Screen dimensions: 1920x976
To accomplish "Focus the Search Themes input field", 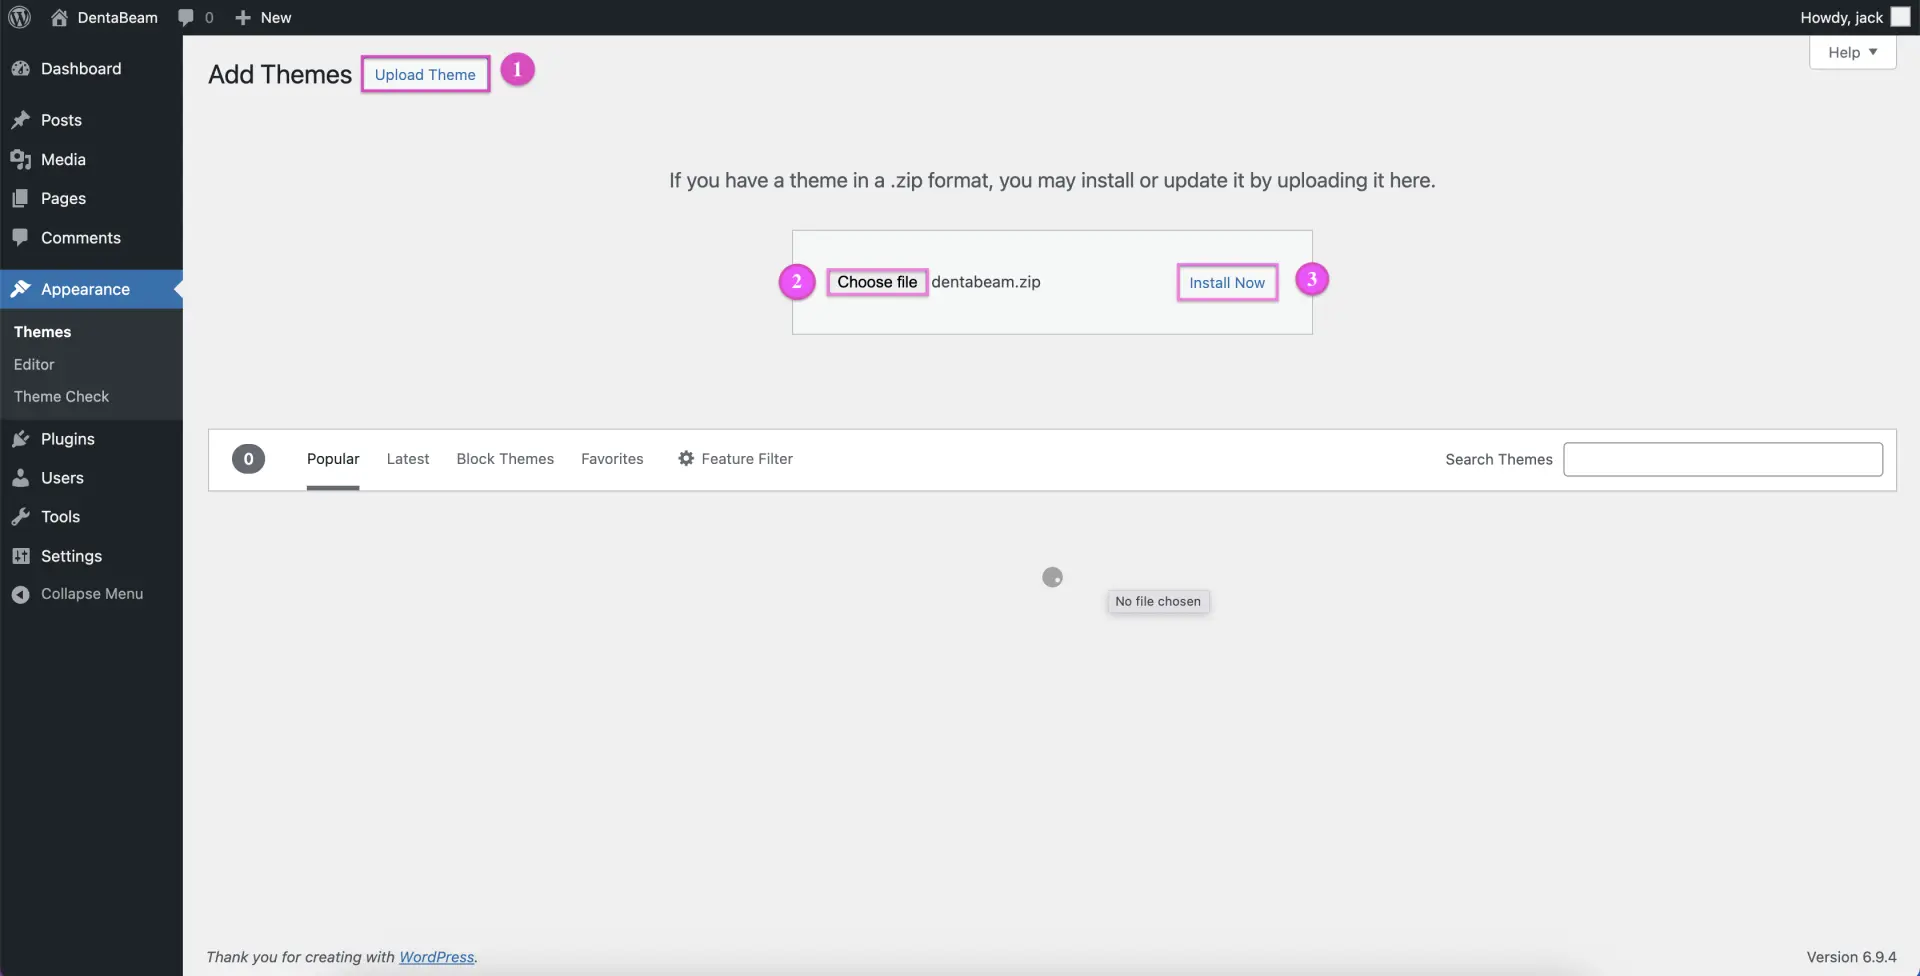I will [1723, 459].
